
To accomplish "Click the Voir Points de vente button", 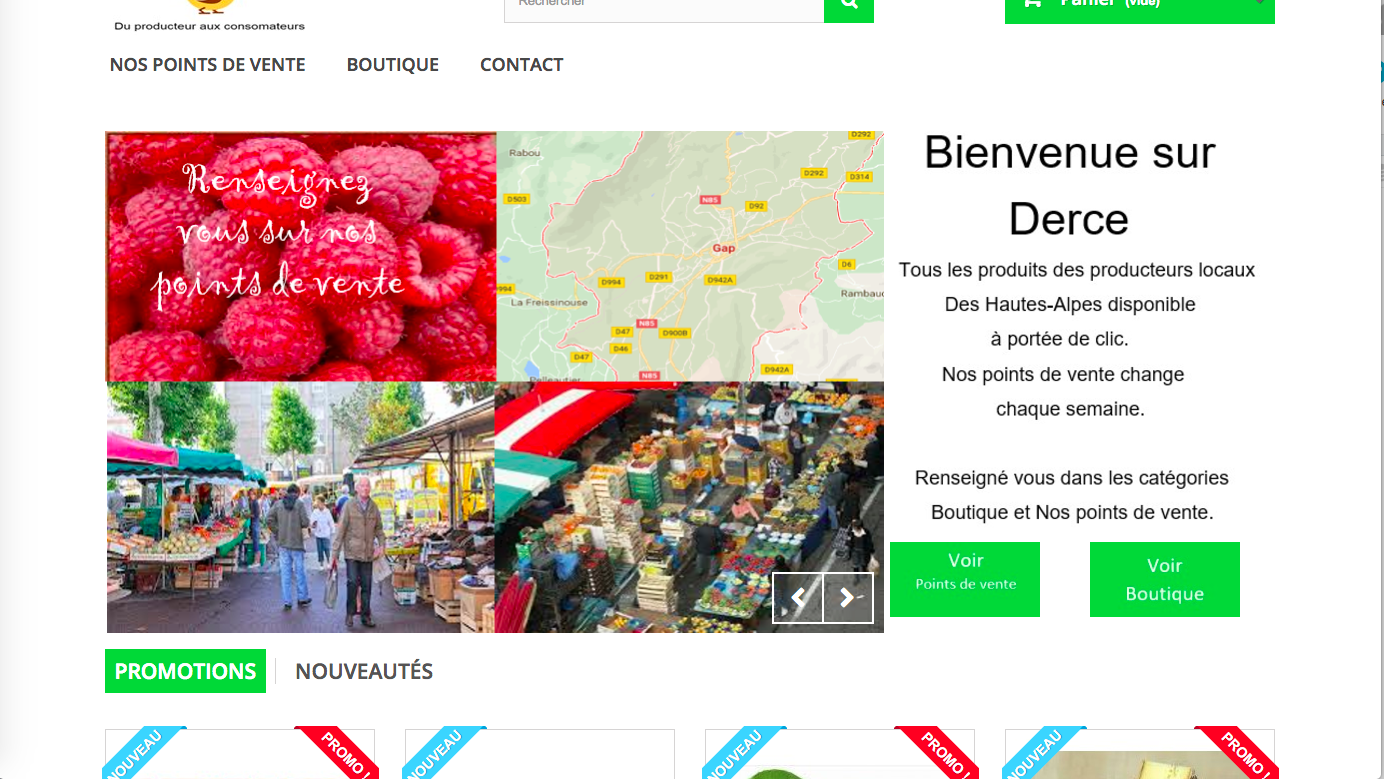I will (965, 579).
